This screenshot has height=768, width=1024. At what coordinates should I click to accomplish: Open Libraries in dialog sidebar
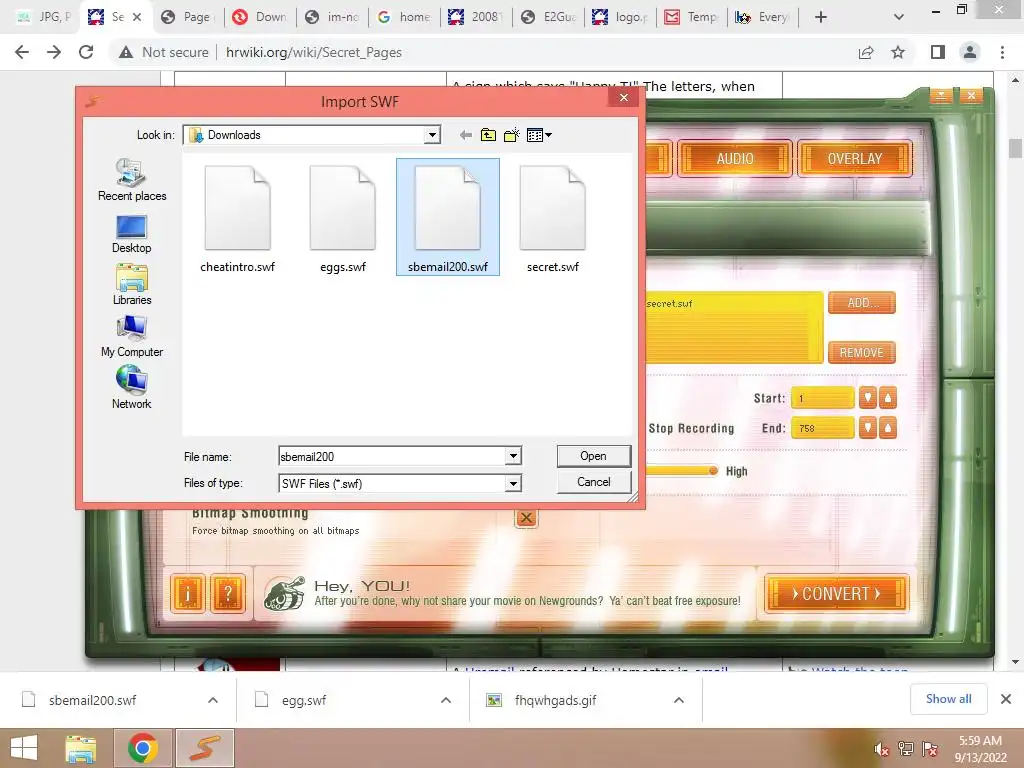(132, 285)
